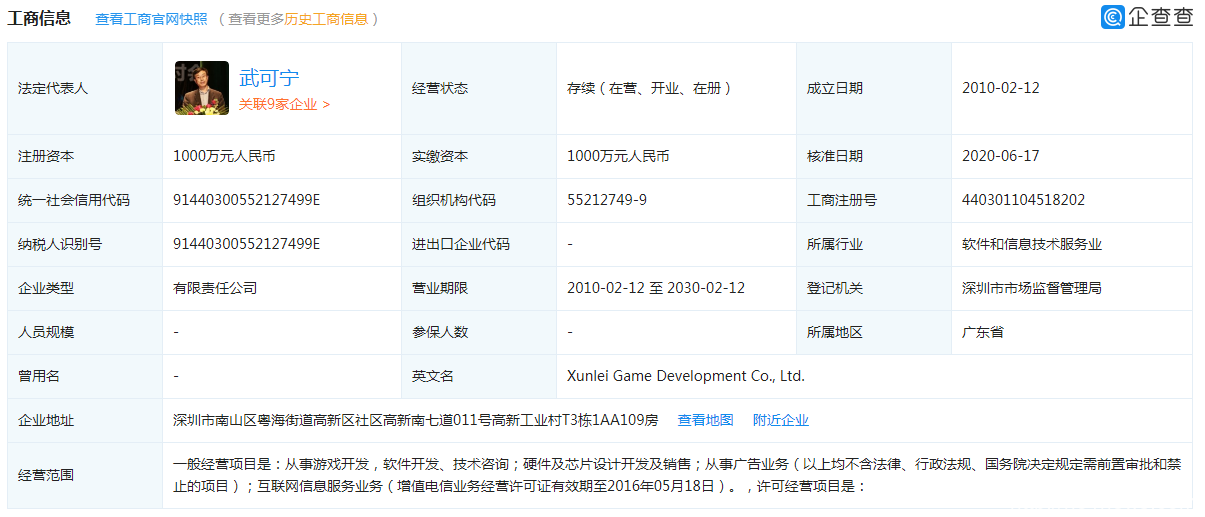Select 所属行业 label cell

pos(874,244)
